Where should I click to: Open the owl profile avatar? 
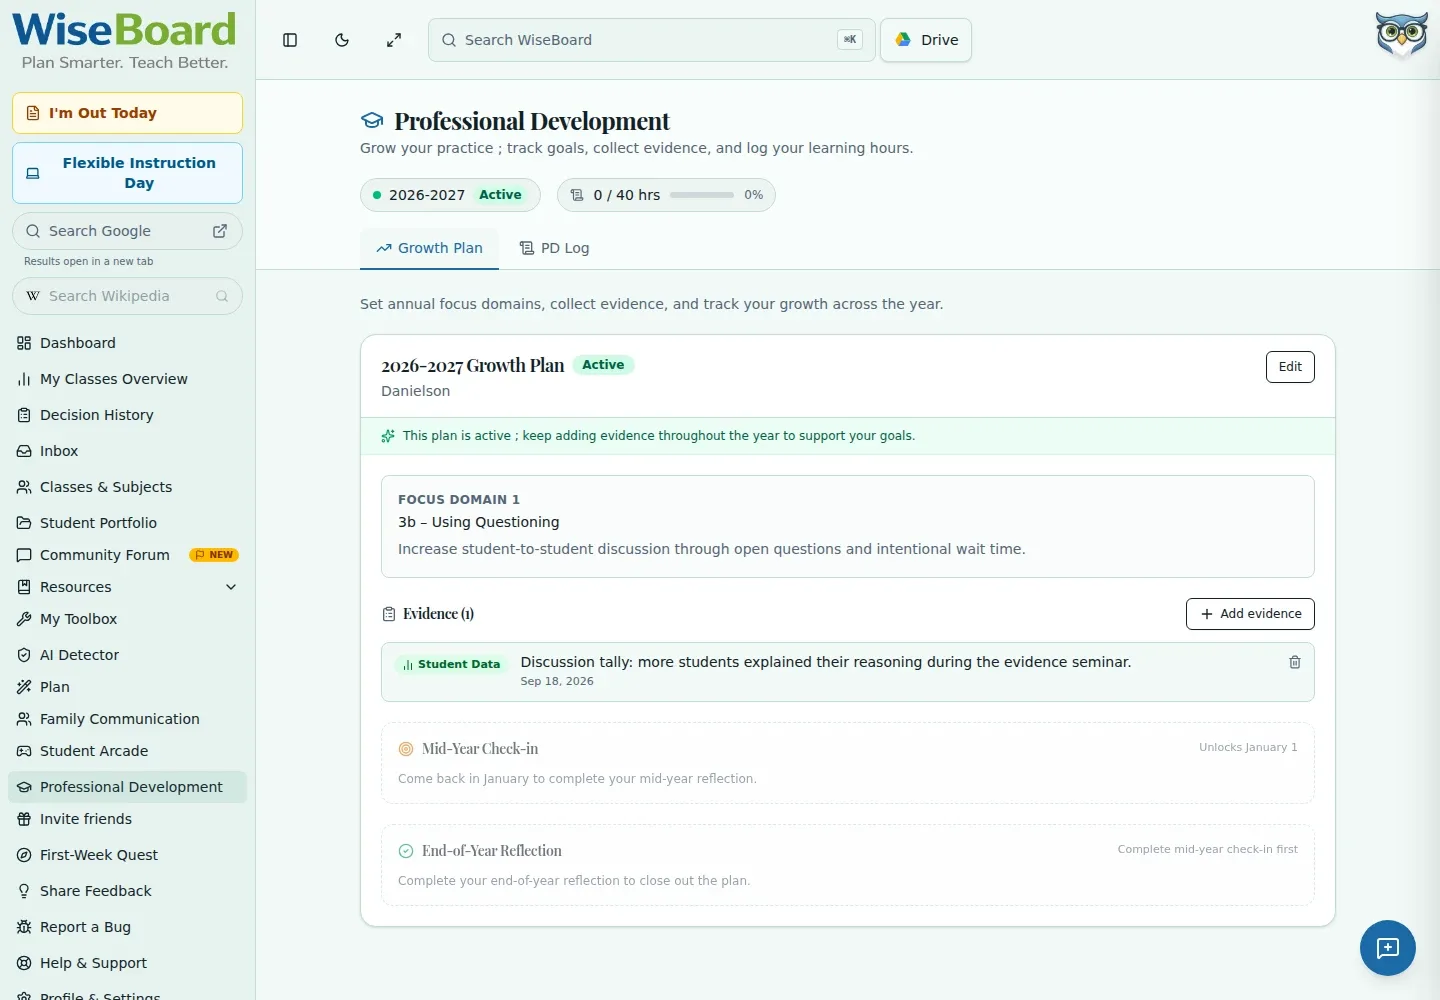tap(1401, 35)
